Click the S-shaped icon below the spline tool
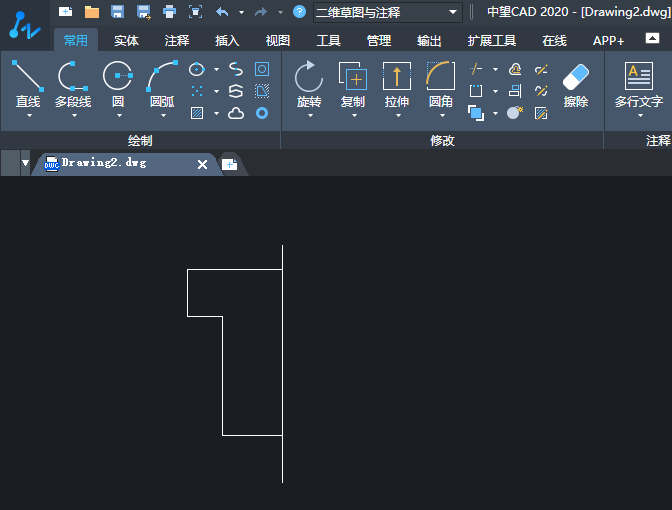This screenshot has height=510, width=672. click(236, 91)
